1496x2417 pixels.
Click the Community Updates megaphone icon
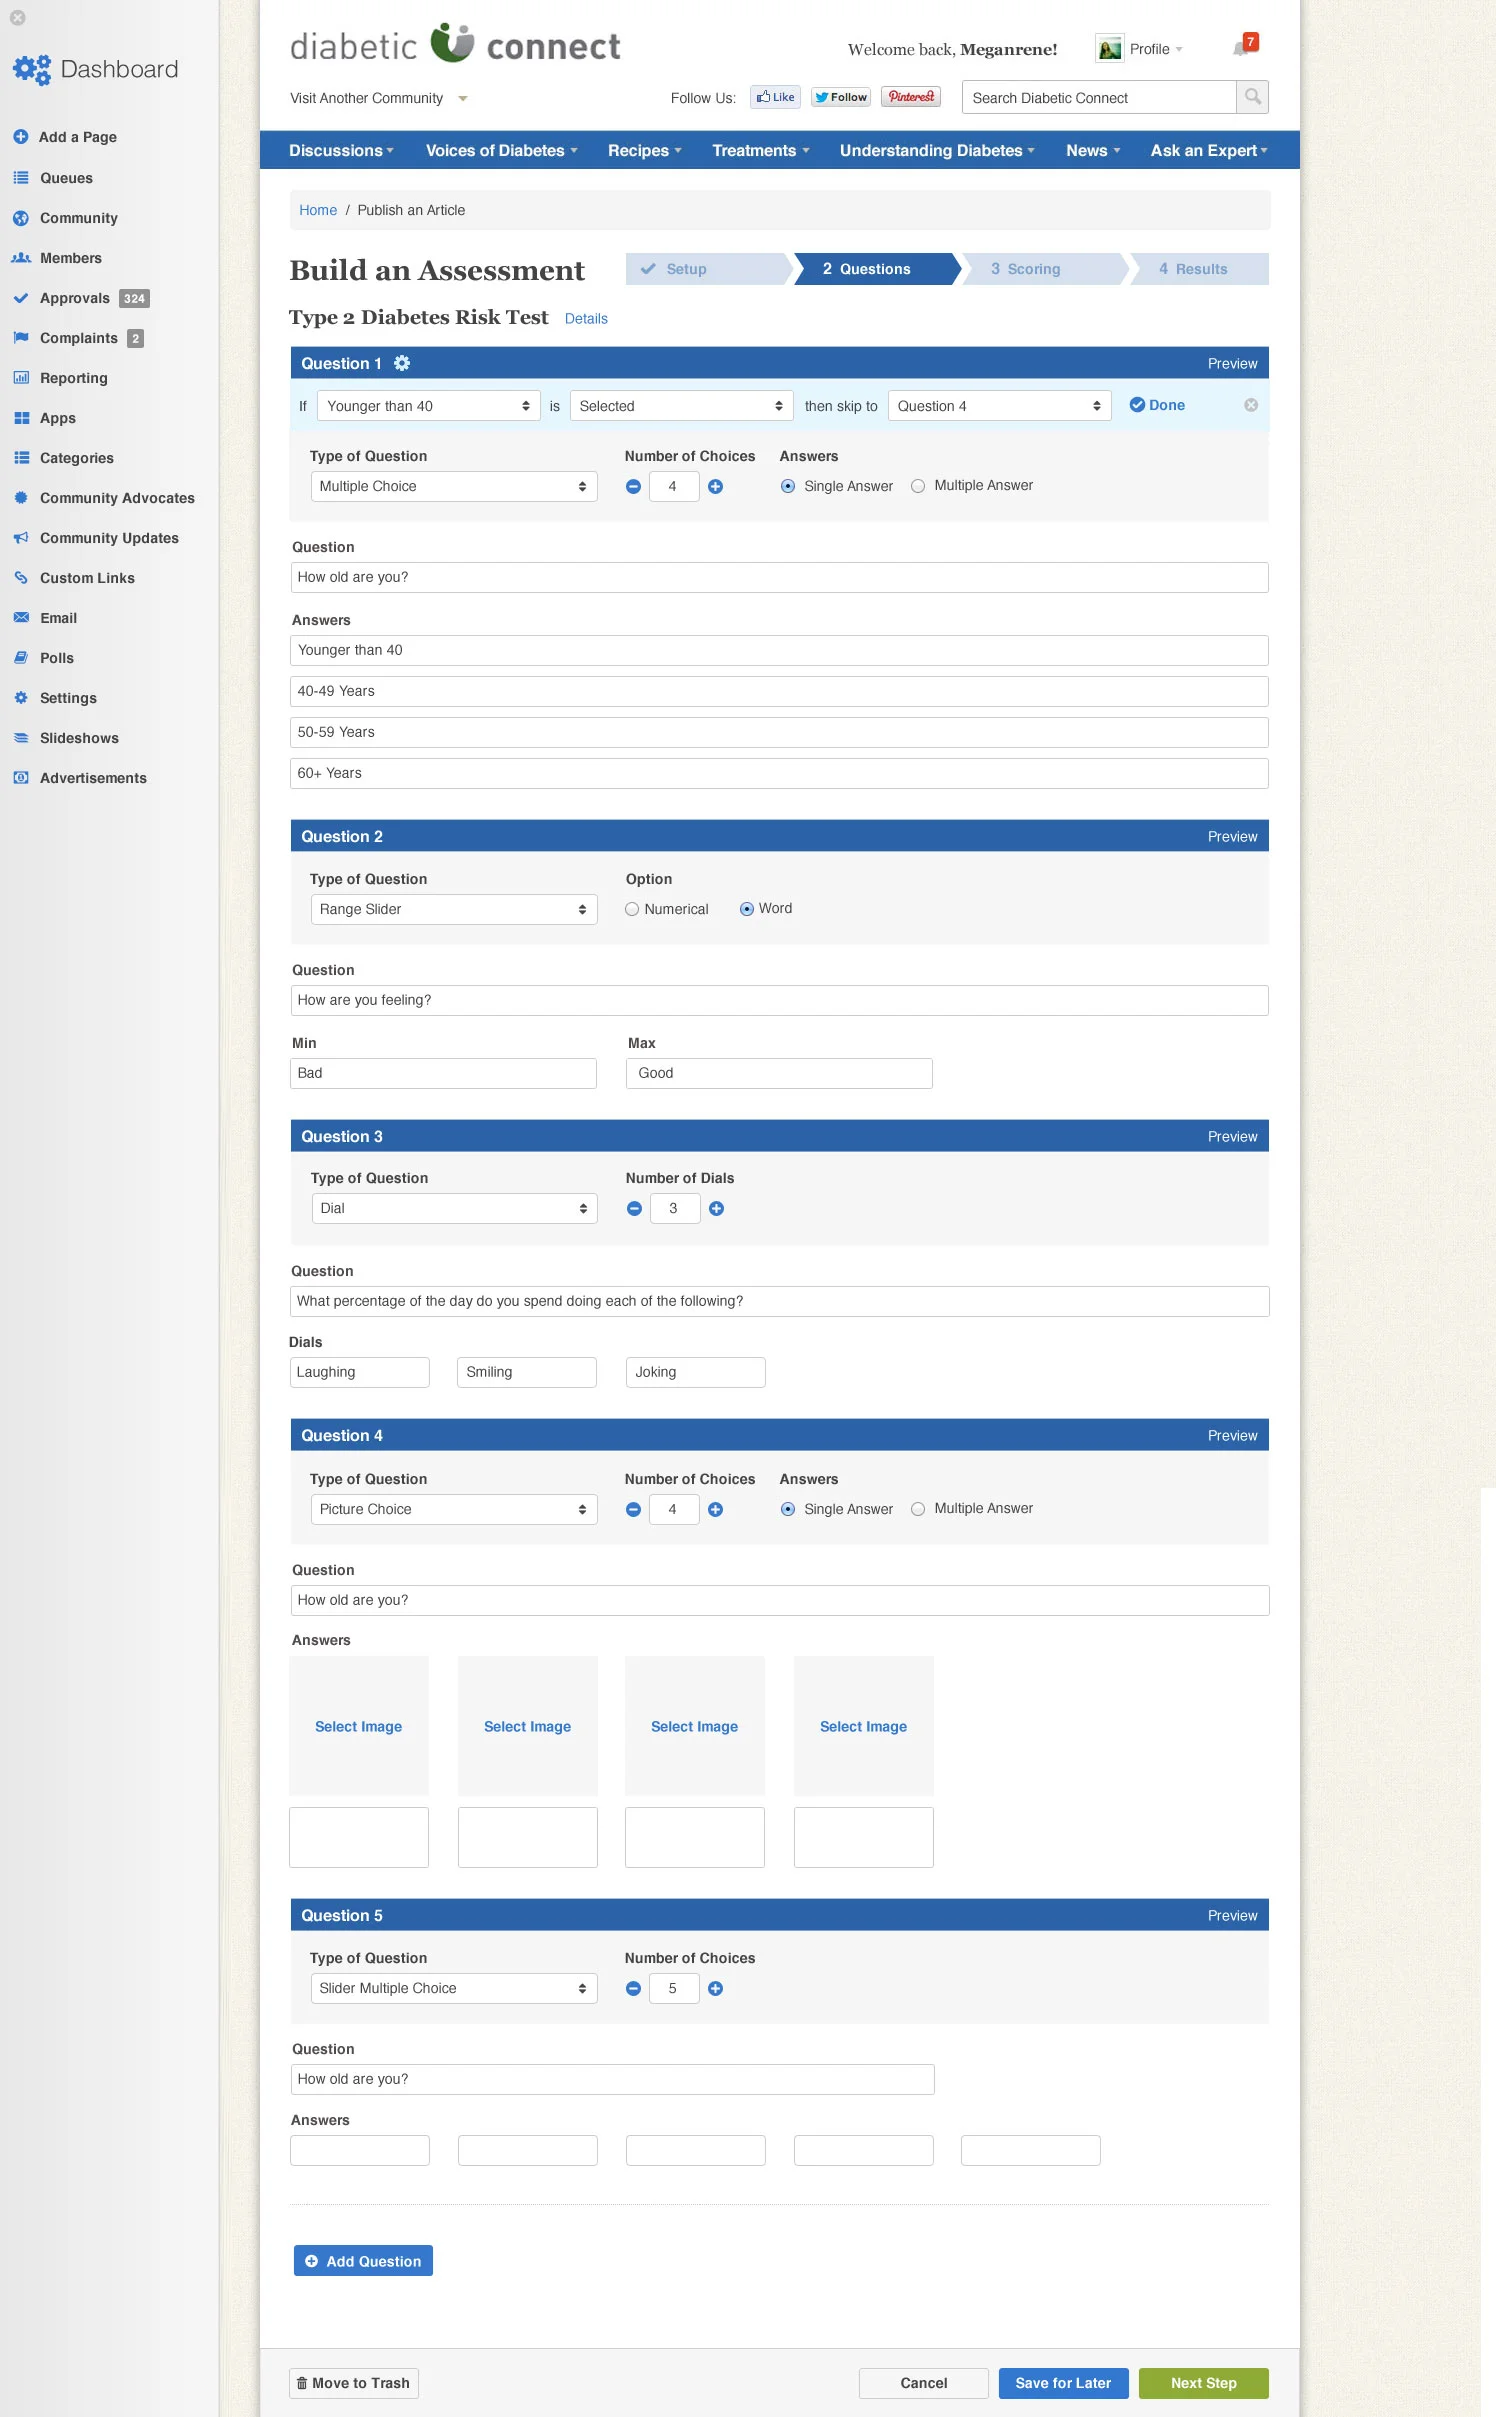click(21, 538)
